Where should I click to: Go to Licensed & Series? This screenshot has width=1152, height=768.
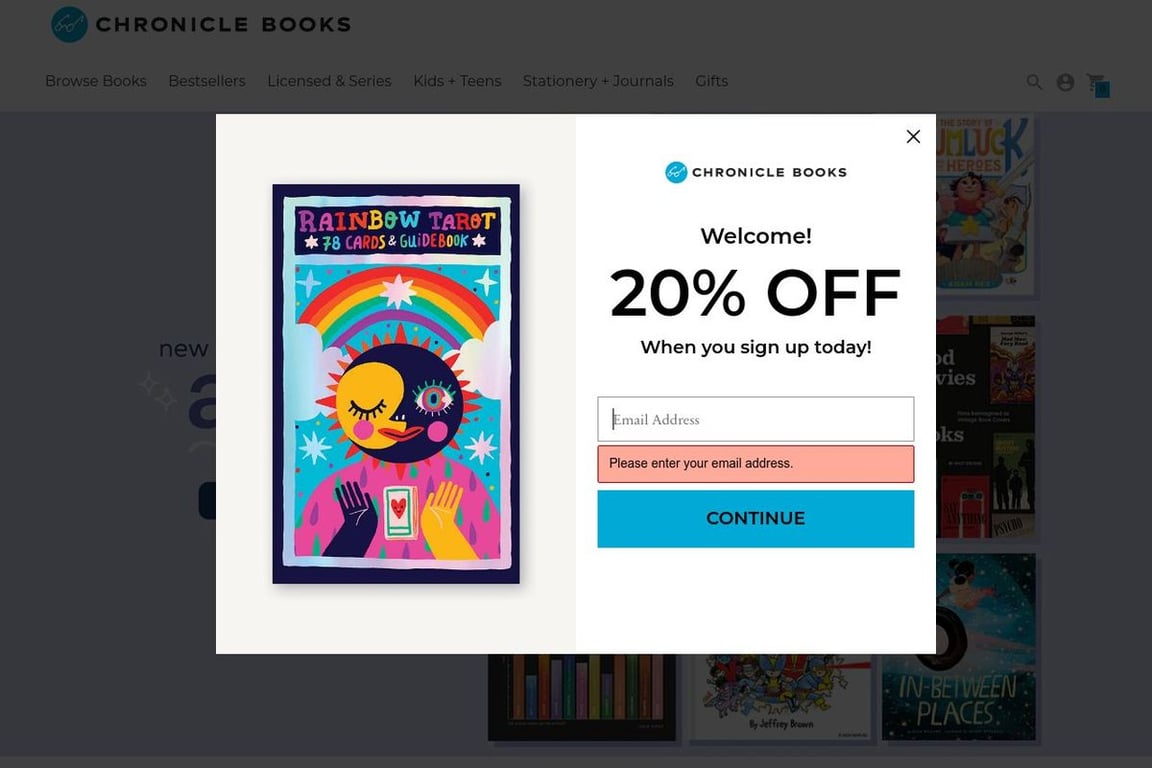329,81
